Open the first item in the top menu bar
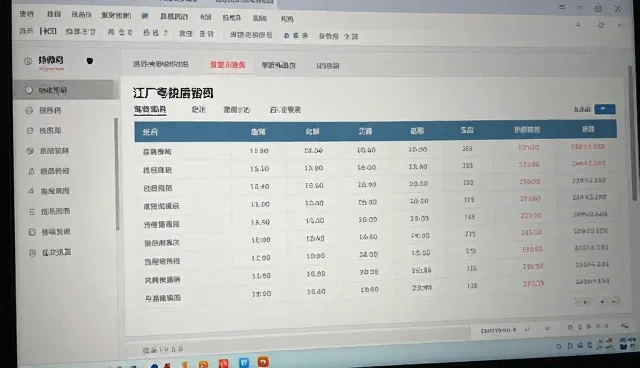640x368 pixels. [27, 14]
